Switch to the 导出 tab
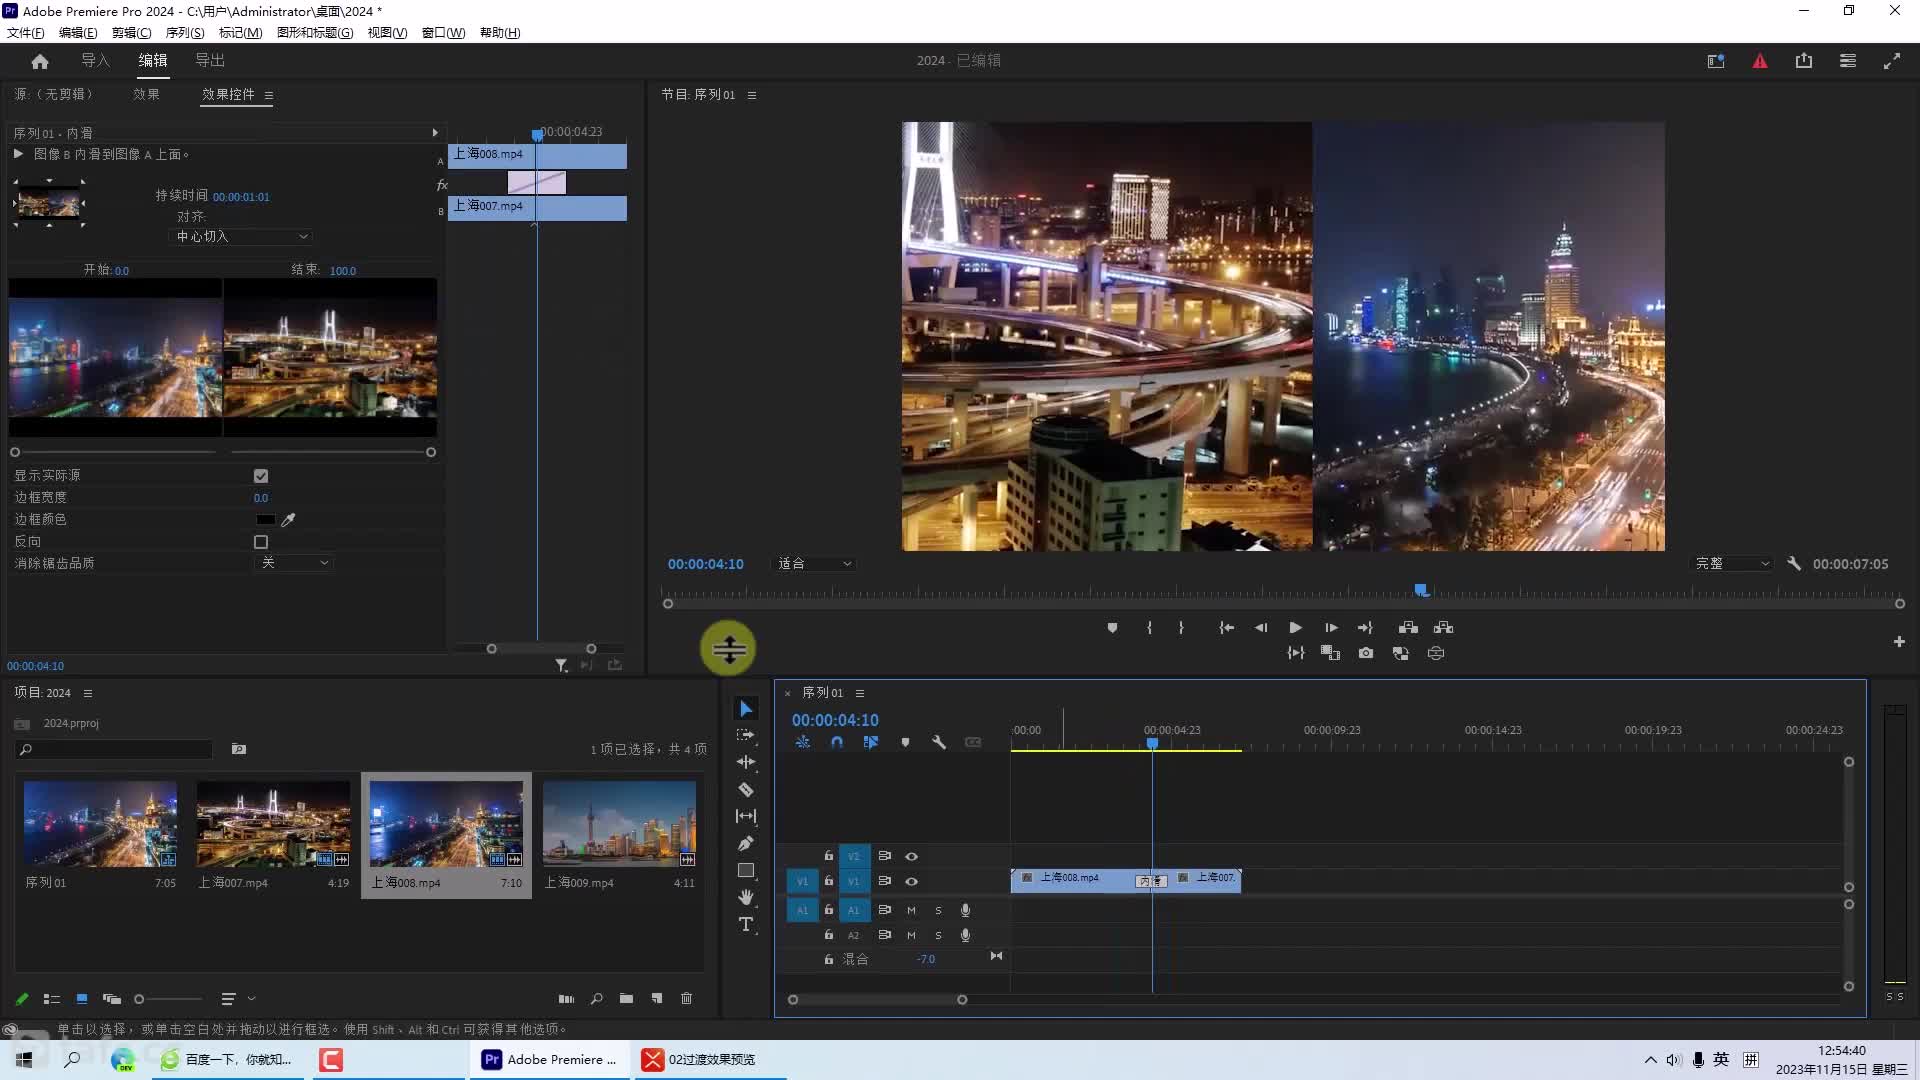This screenshot has width=1920, height=1080. pyautogui.click(x=210, y=61)
